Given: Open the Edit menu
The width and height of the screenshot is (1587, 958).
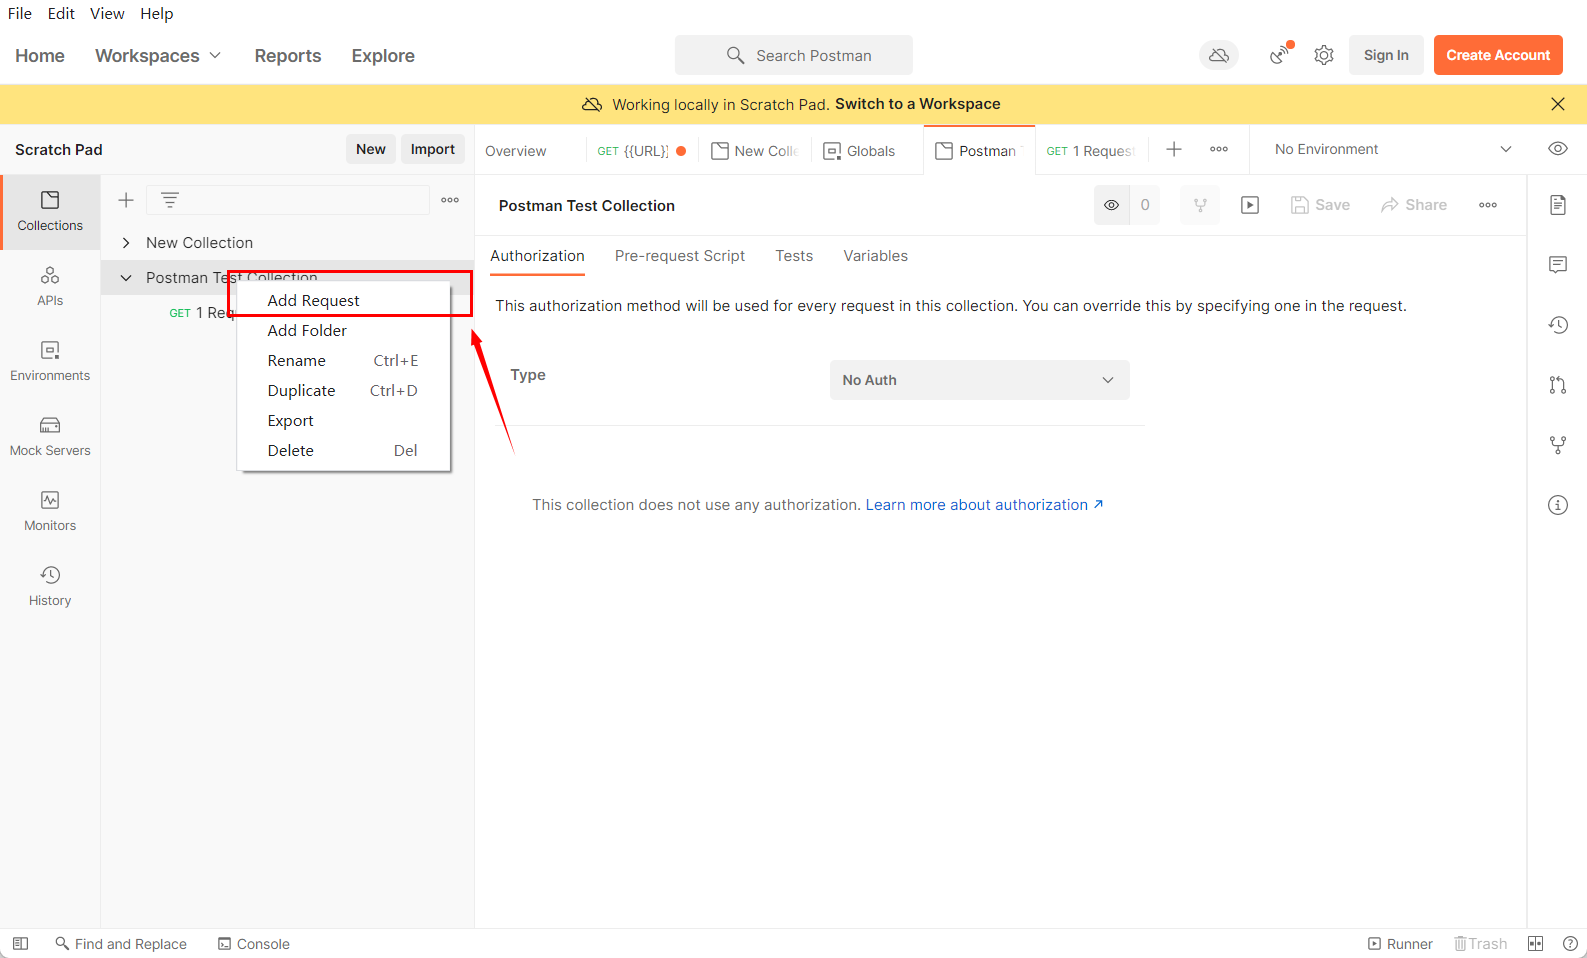Looking at the screenshot, I should click(x=61, y=13).
